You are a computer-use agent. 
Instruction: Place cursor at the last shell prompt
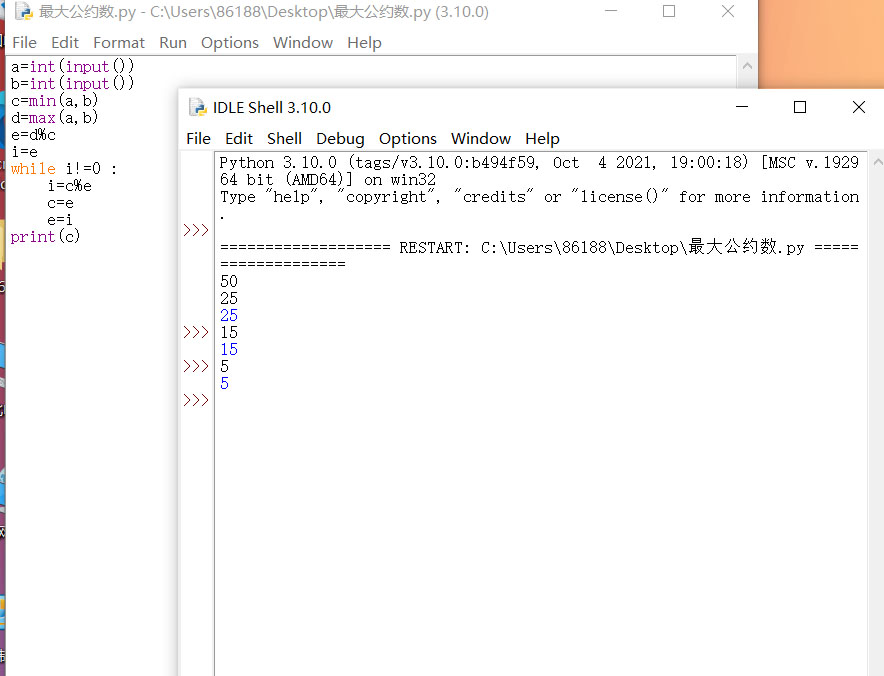(196, 401)
